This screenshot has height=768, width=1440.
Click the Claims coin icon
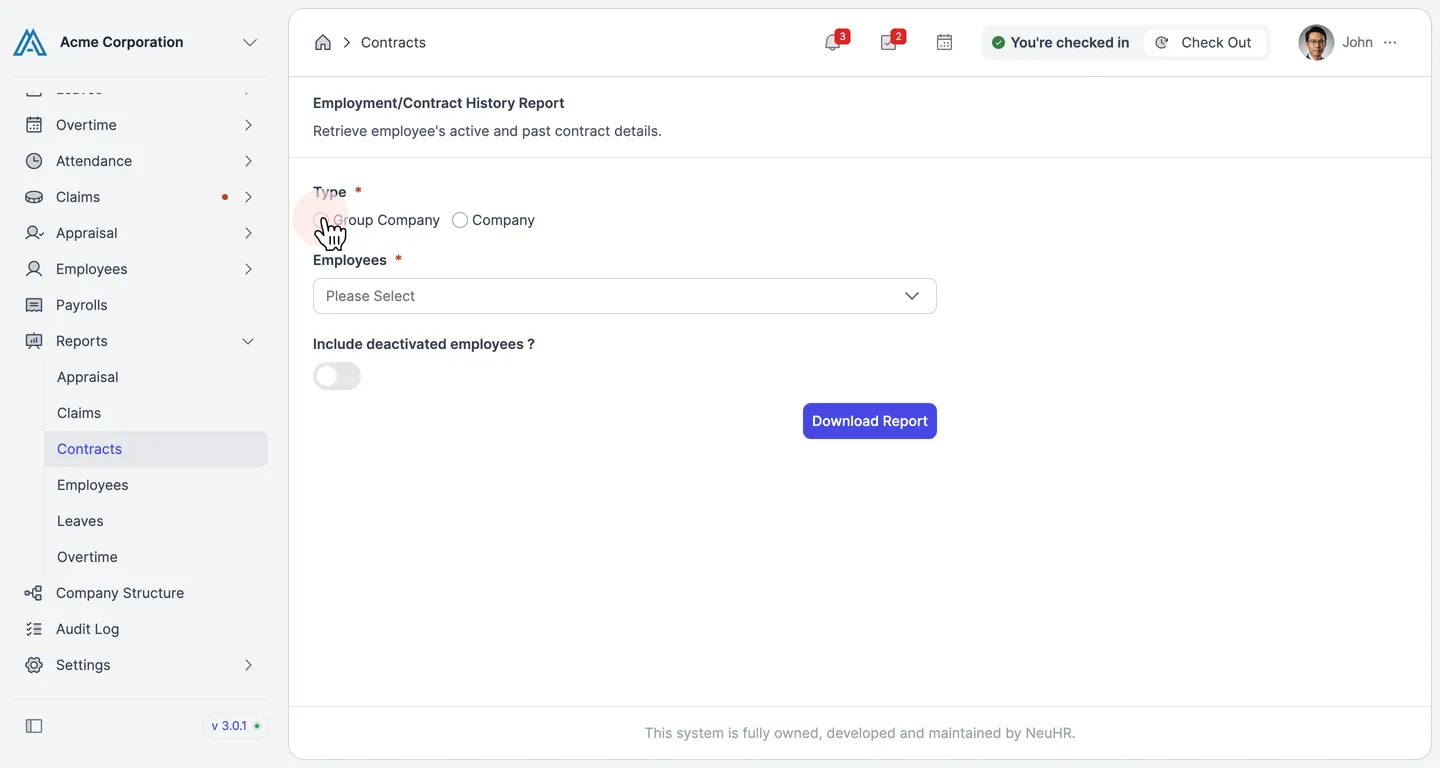tap(34, 197)
